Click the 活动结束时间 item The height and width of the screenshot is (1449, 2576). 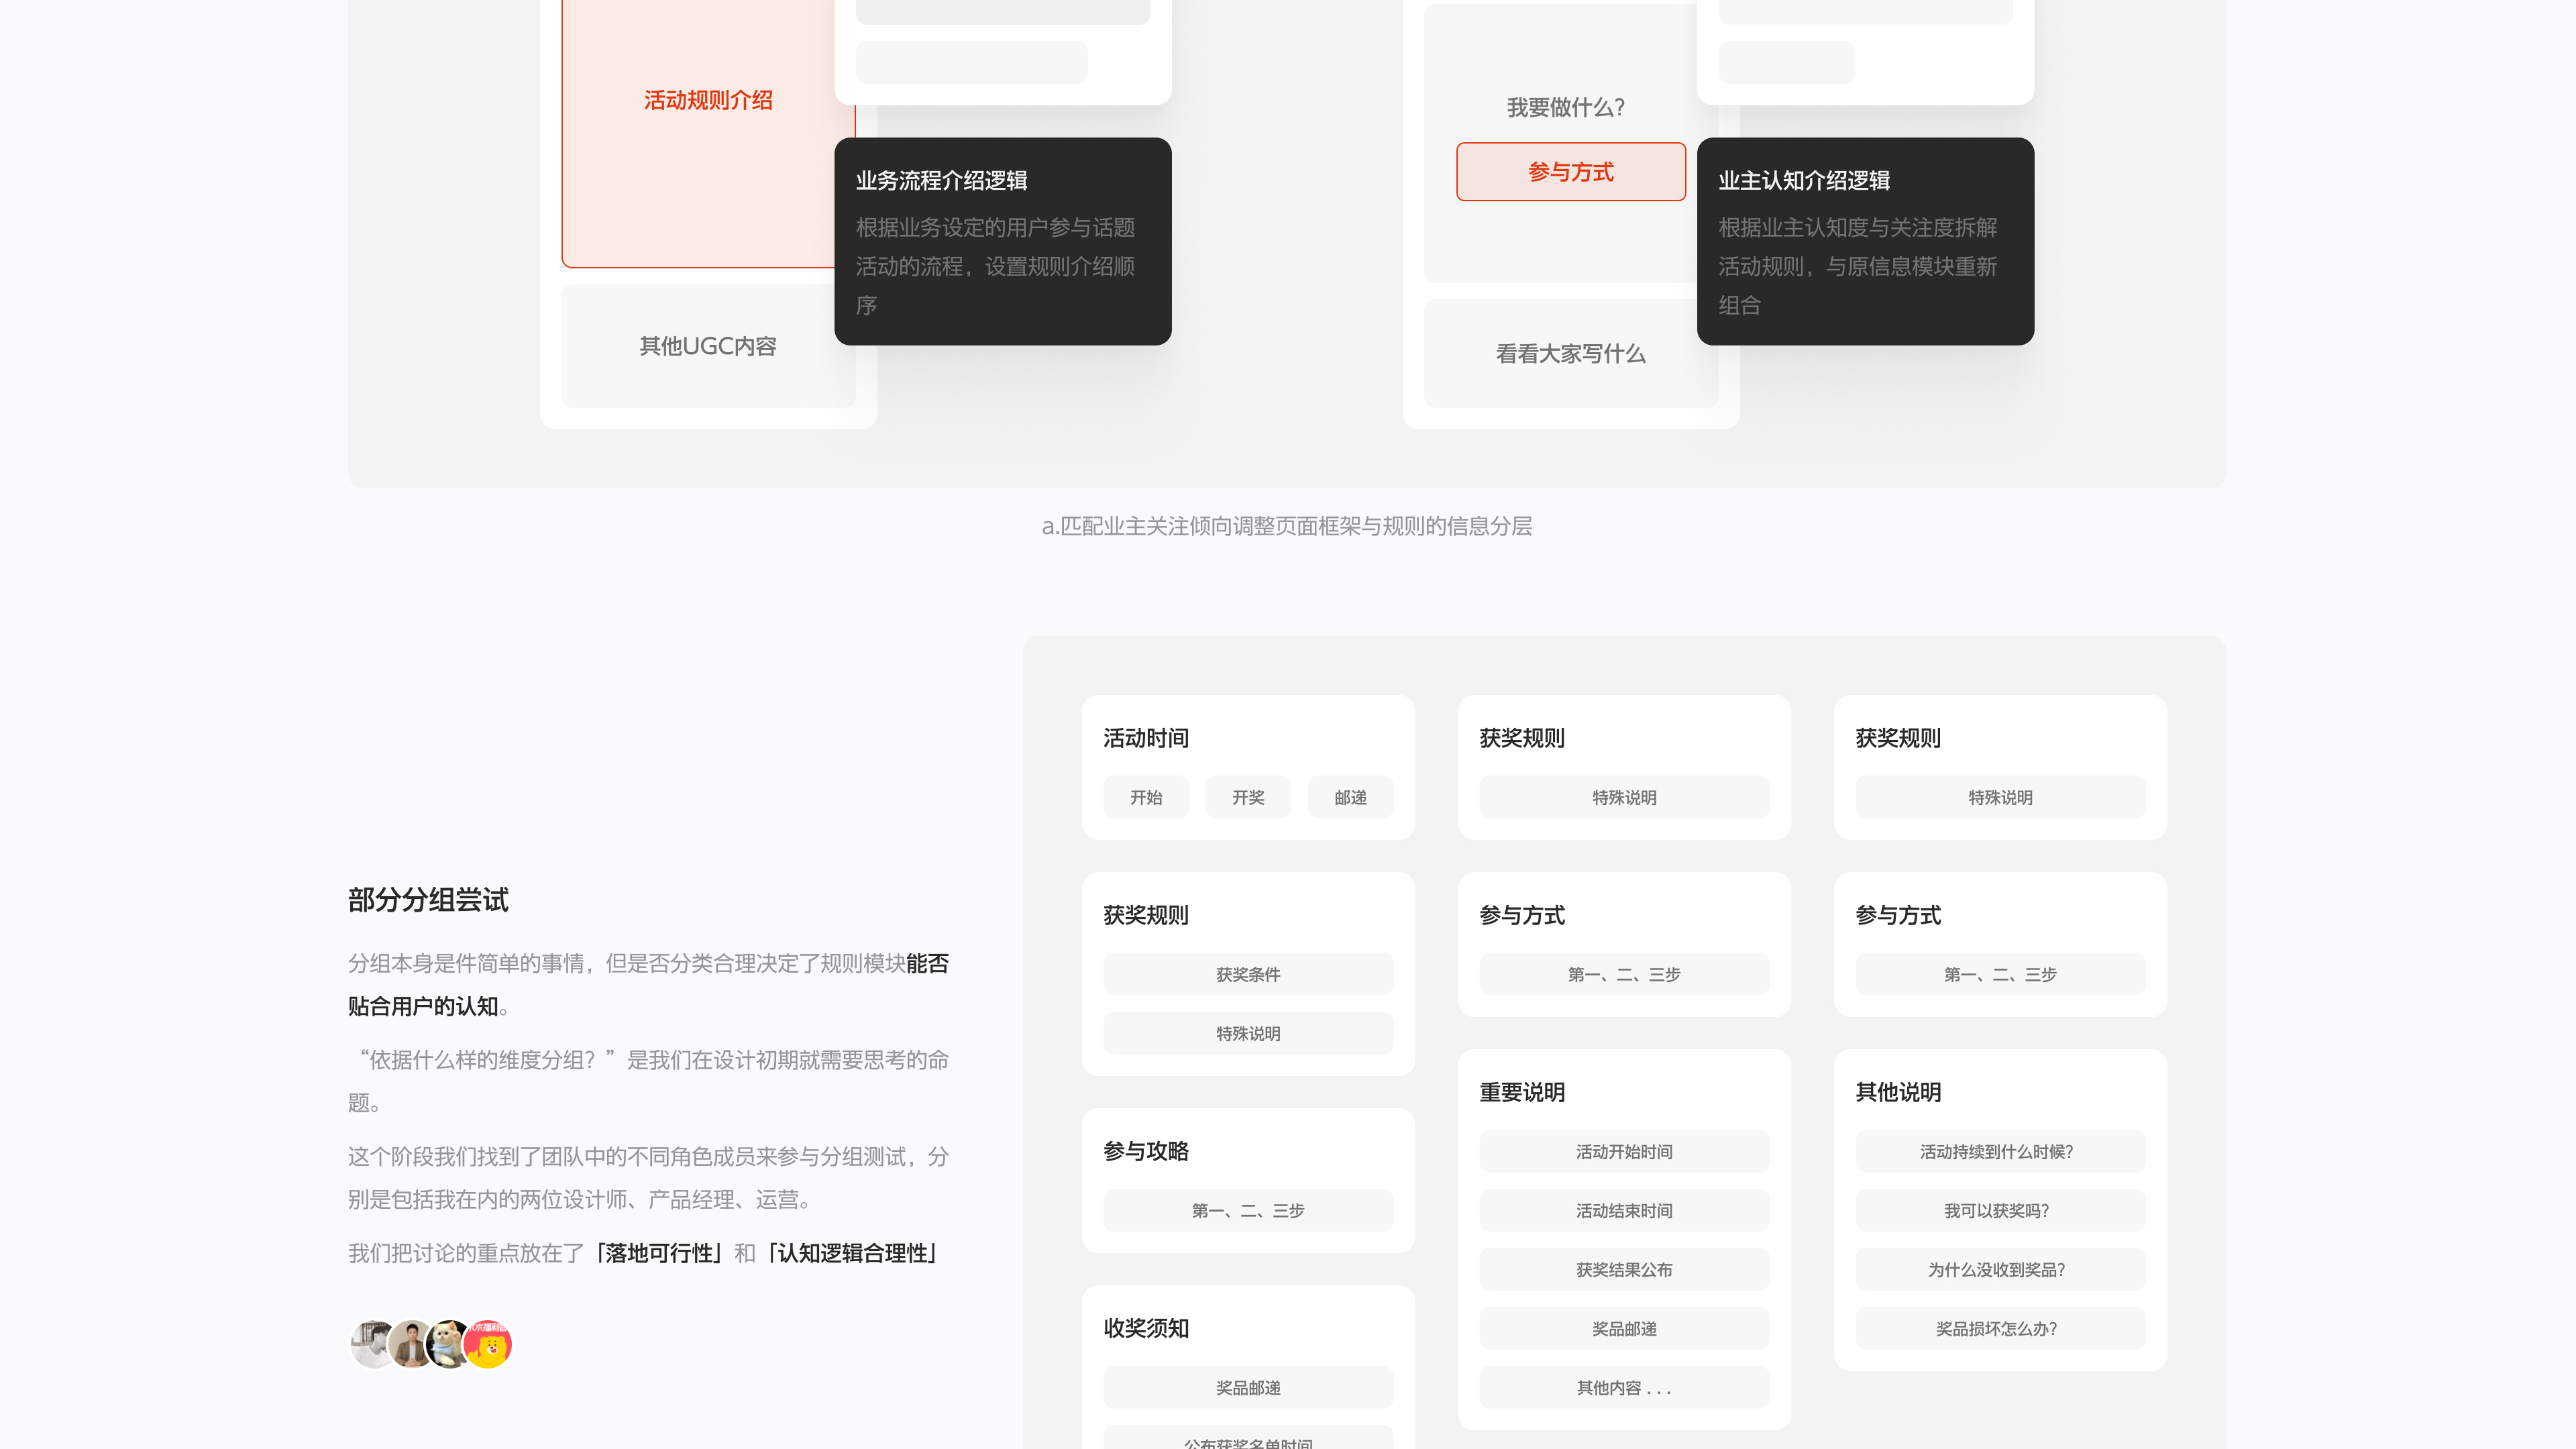(1624, 1210)
